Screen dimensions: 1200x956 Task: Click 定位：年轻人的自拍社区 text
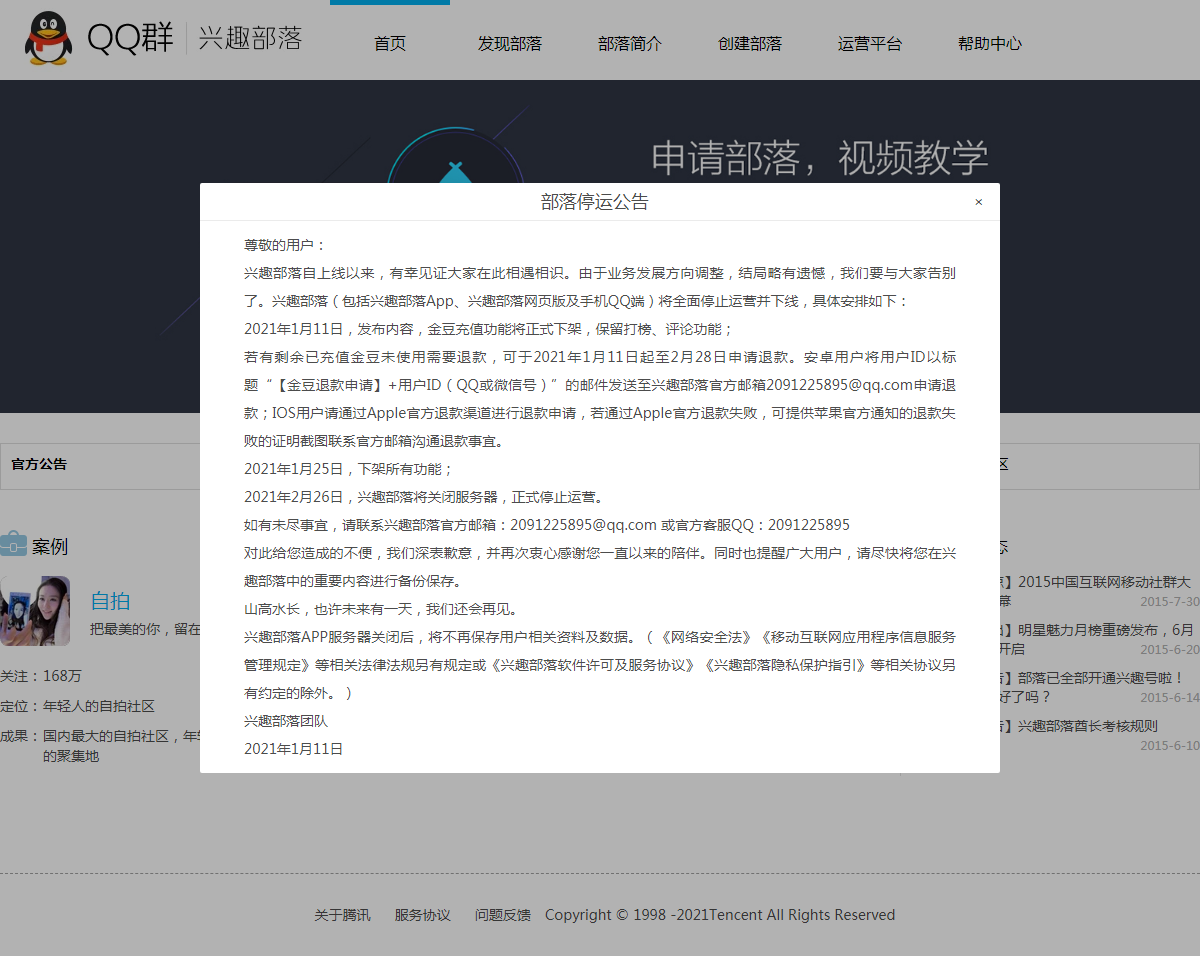(x=77, y=706)
